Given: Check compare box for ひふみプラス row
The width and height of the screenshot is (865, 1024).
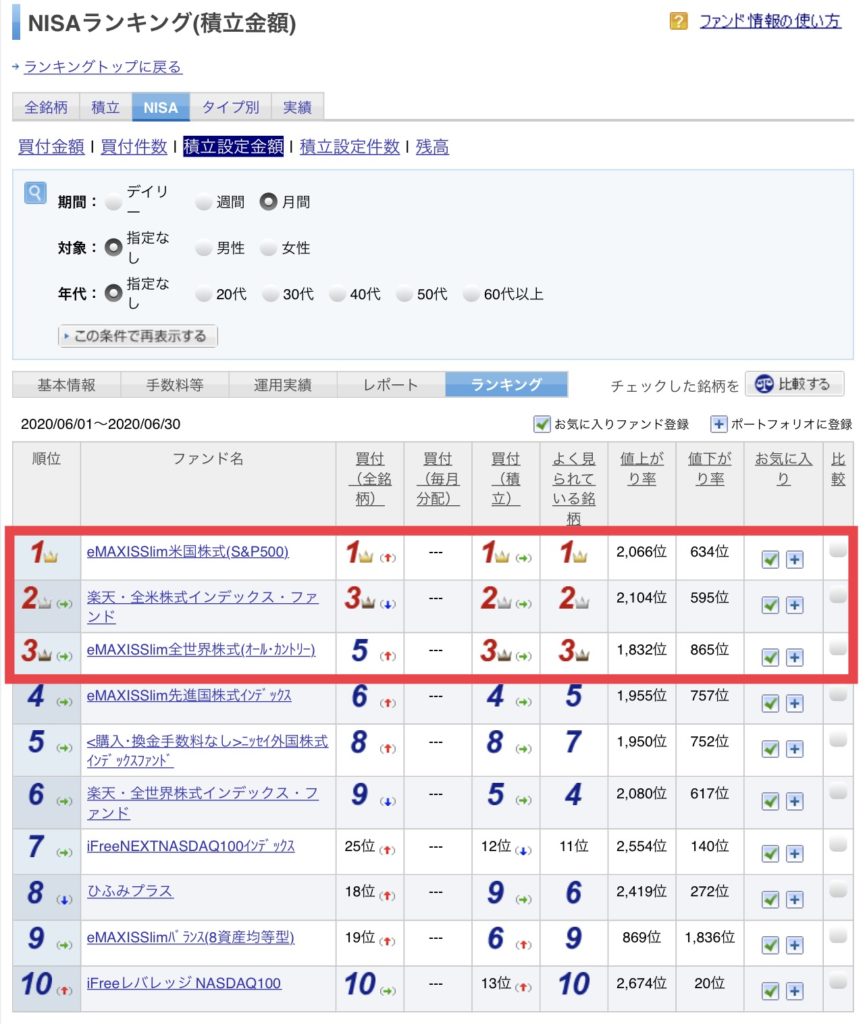Looking at the screenshot, I should 838,890.
